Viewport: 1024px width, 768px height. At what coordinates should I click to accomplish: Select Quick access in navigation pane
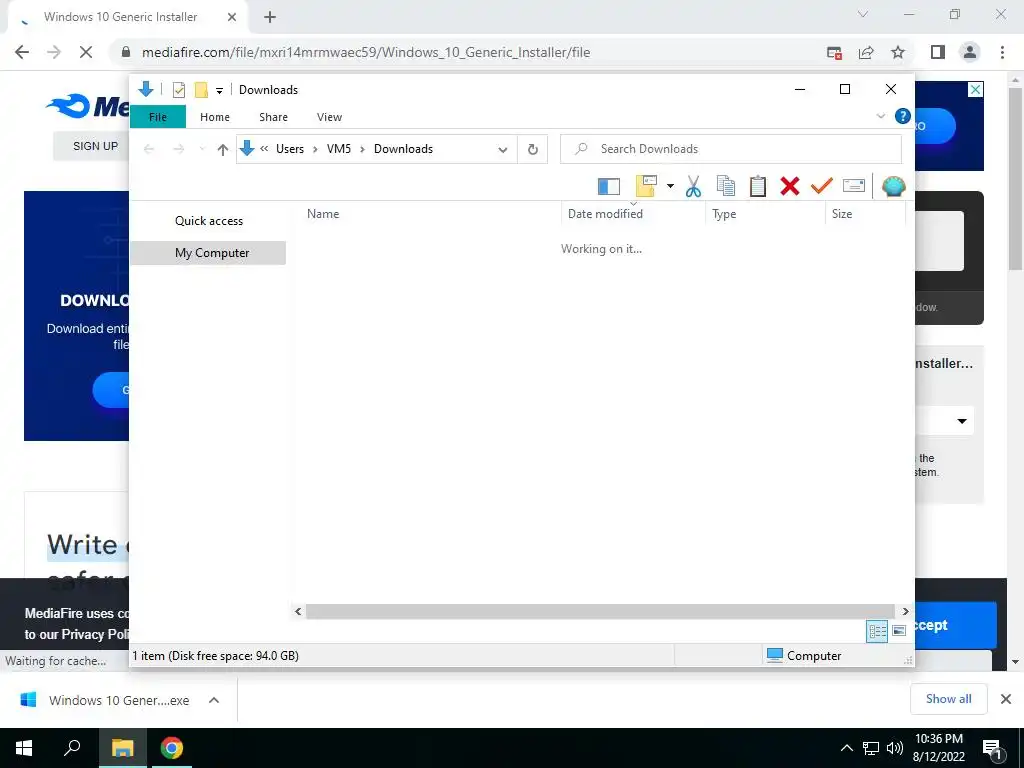point(209,221)
